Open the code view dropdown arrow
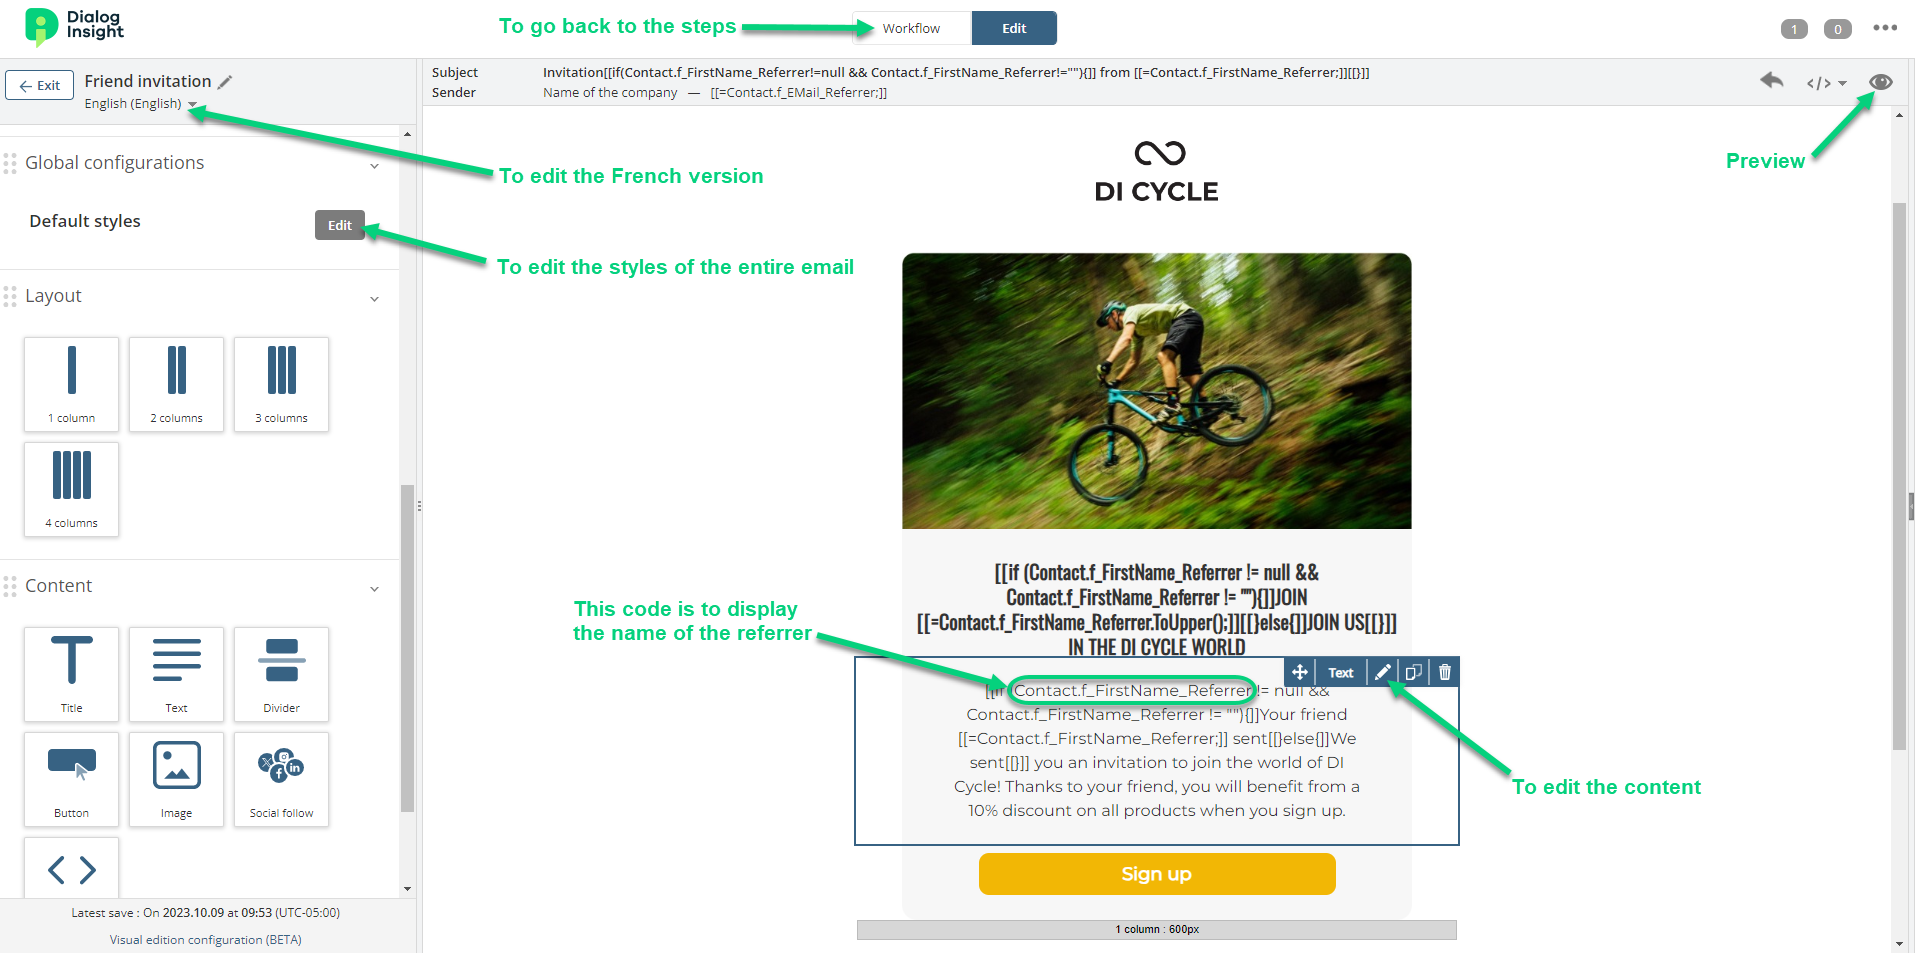 coord(1842,83)
